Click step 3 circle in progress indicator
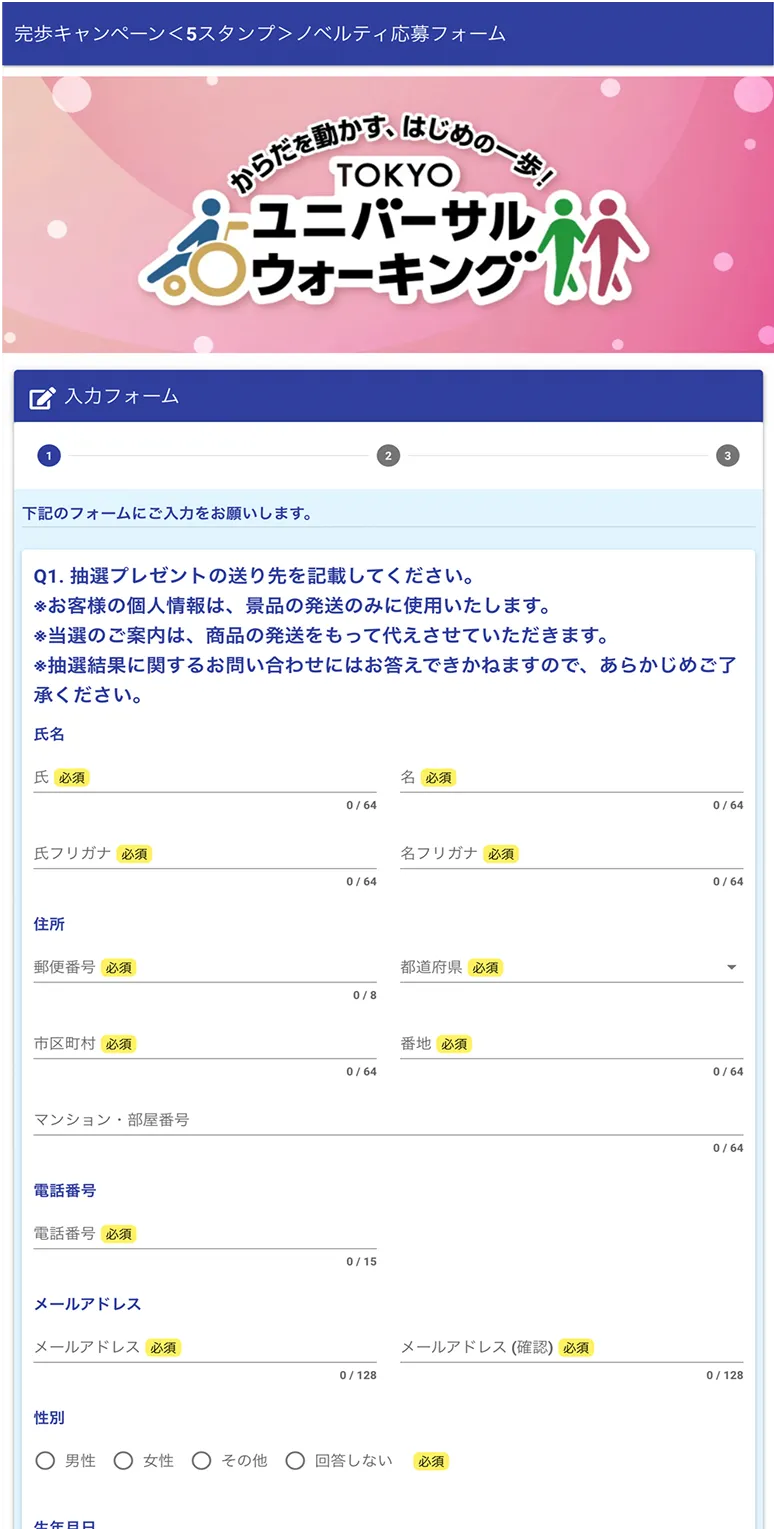The width and height of the screenshot is (774, 1529). click(x=727, y=456)
